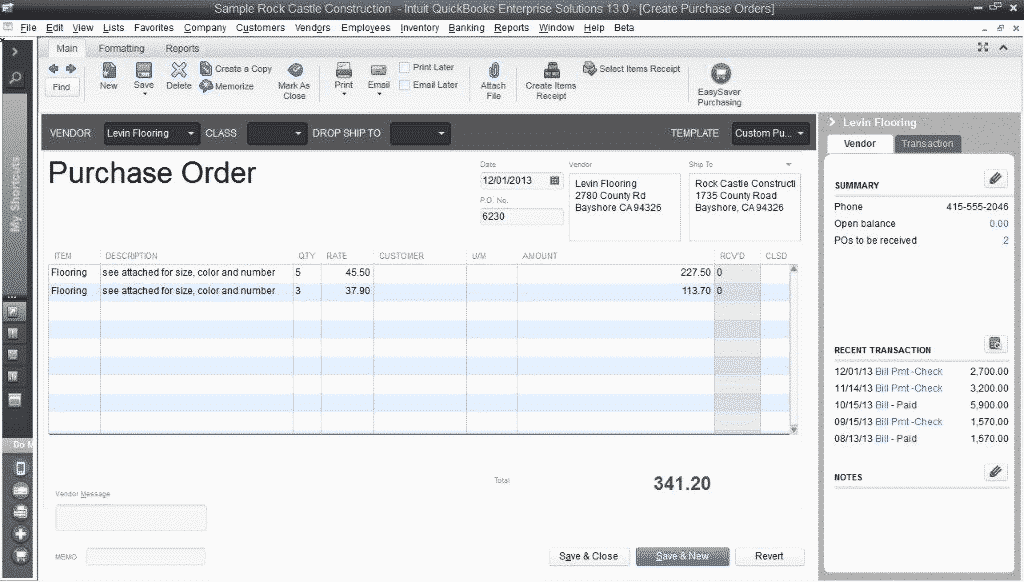The image size is (1024, 582).
Task: Open search magnifier in left sidebar
Action: pyautogui.click(x=16, y=78)
